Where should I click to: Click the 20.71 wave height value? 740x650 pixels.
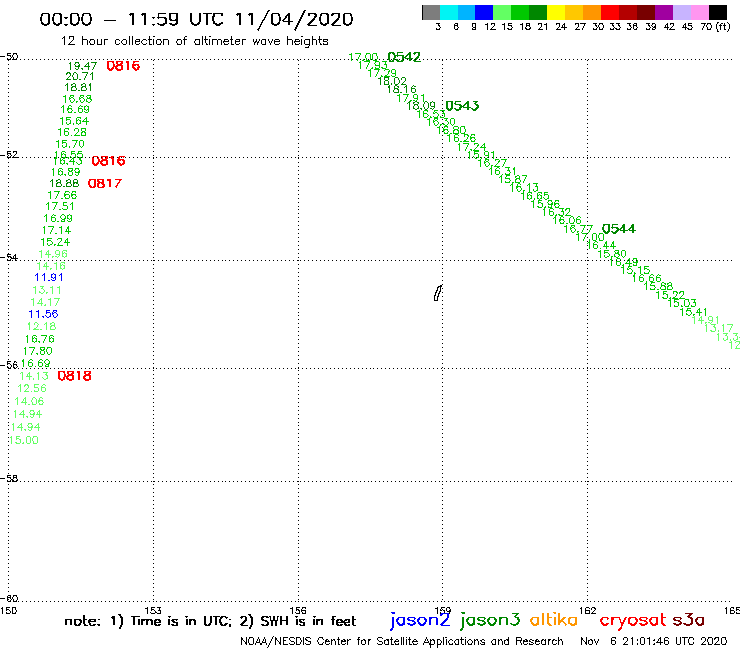[x=80, y=76]
